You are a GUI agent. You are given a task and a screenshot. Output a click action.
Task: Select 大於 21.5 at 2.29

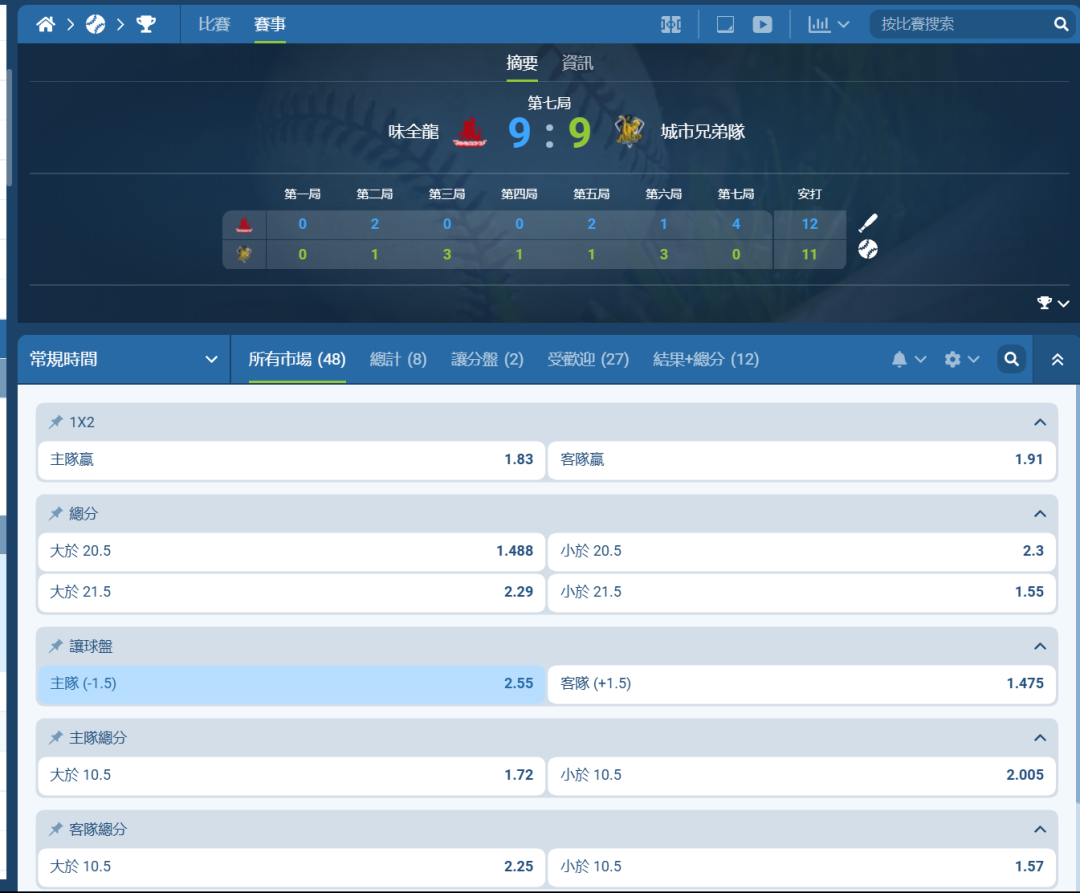[292, 591]
